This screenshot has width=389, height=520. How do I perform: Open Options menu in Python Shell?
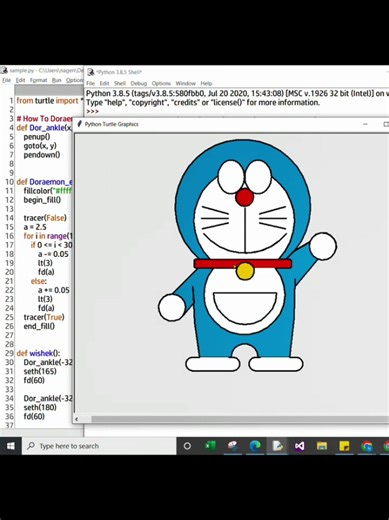coord(161,83)
